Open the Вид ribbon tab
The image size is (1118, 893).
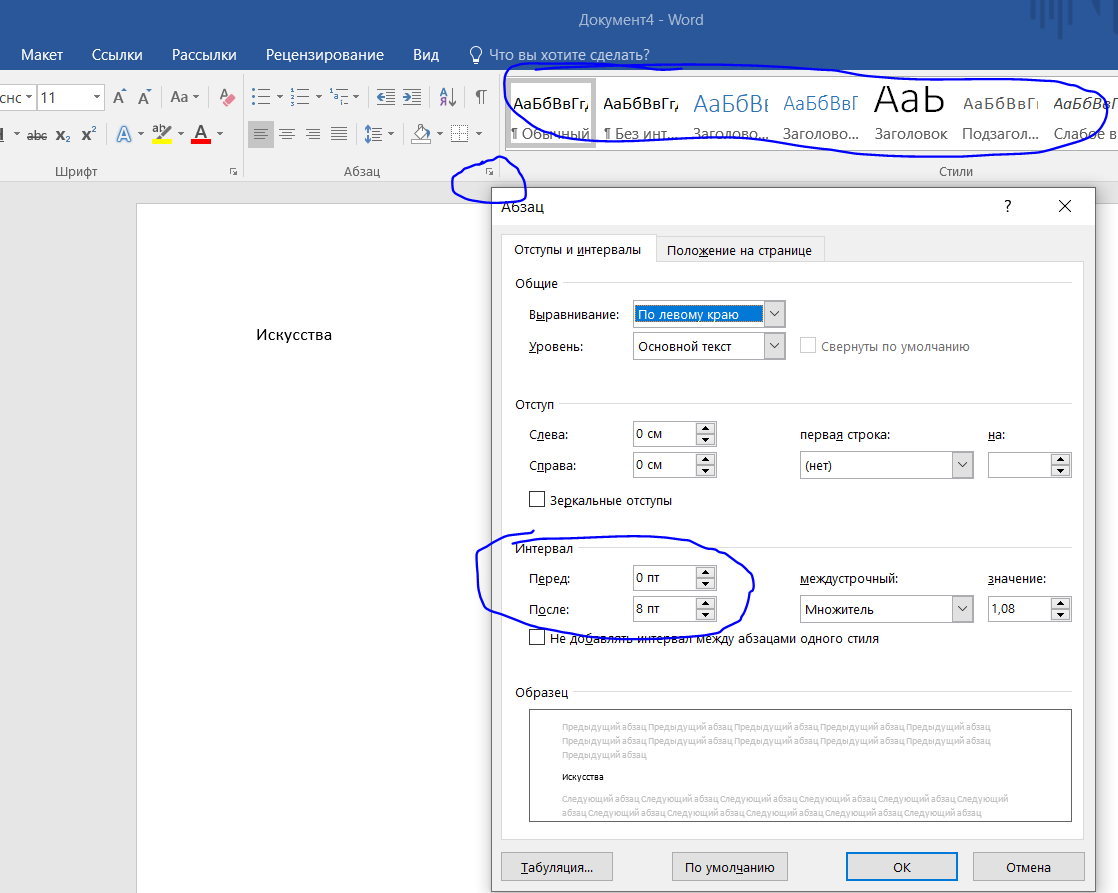(426, 55)
